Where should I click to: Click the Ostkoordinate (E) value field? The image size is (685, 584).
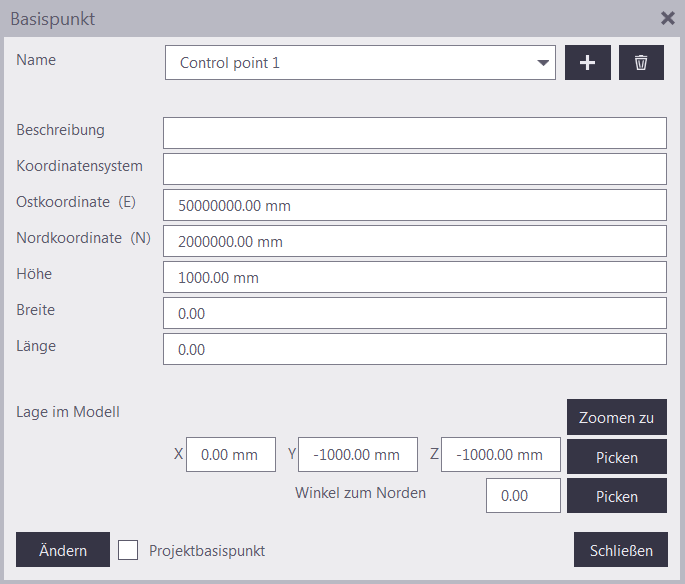click(414, 205)
